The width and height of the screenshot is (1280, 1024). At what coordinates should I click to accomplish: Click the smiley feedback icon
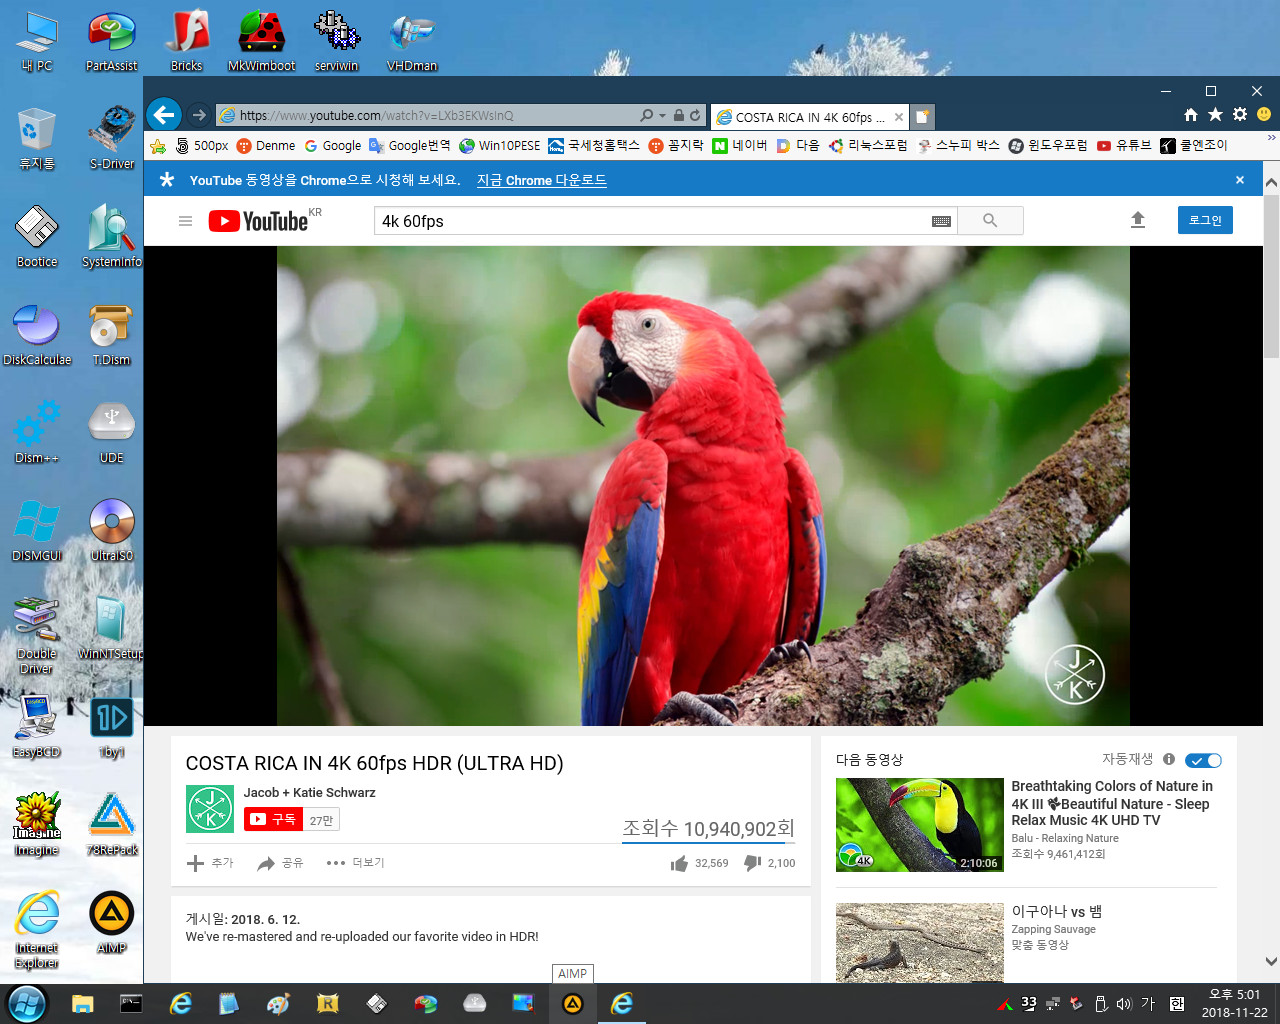click(1264, 115)
